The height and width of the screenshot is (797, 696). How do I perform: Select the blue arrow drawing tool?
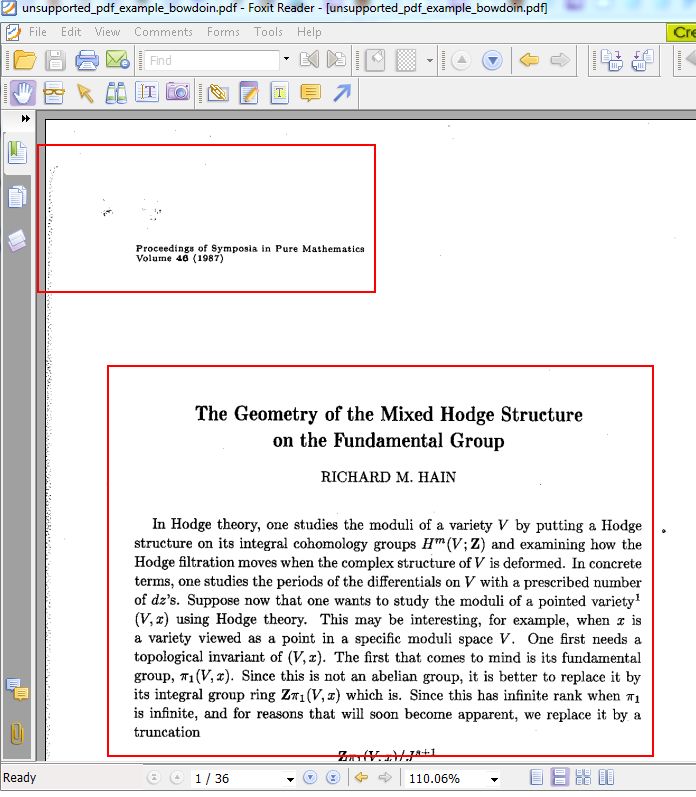342,93
